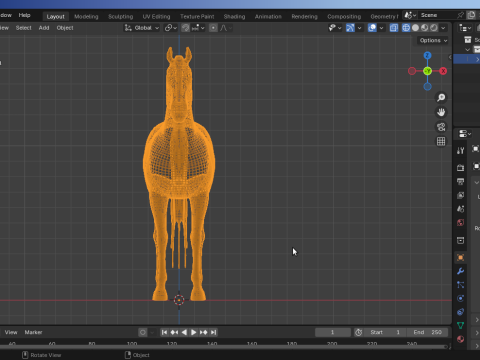Open the viewport Object menu

coord(65,28)
